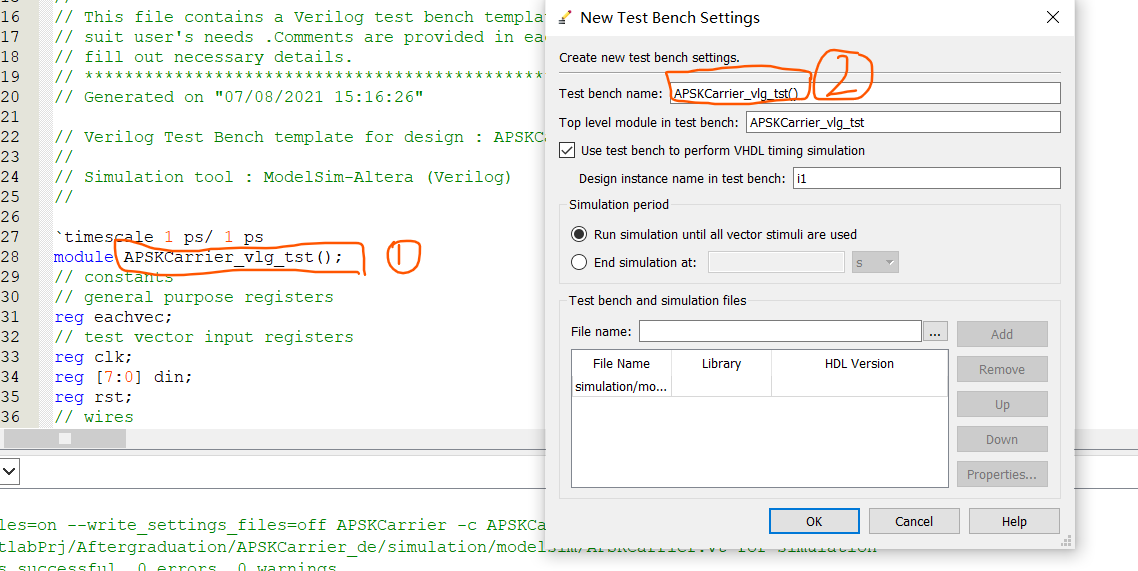Click the browse button beside File name
Screen dimensions: 1138x571
935,331
